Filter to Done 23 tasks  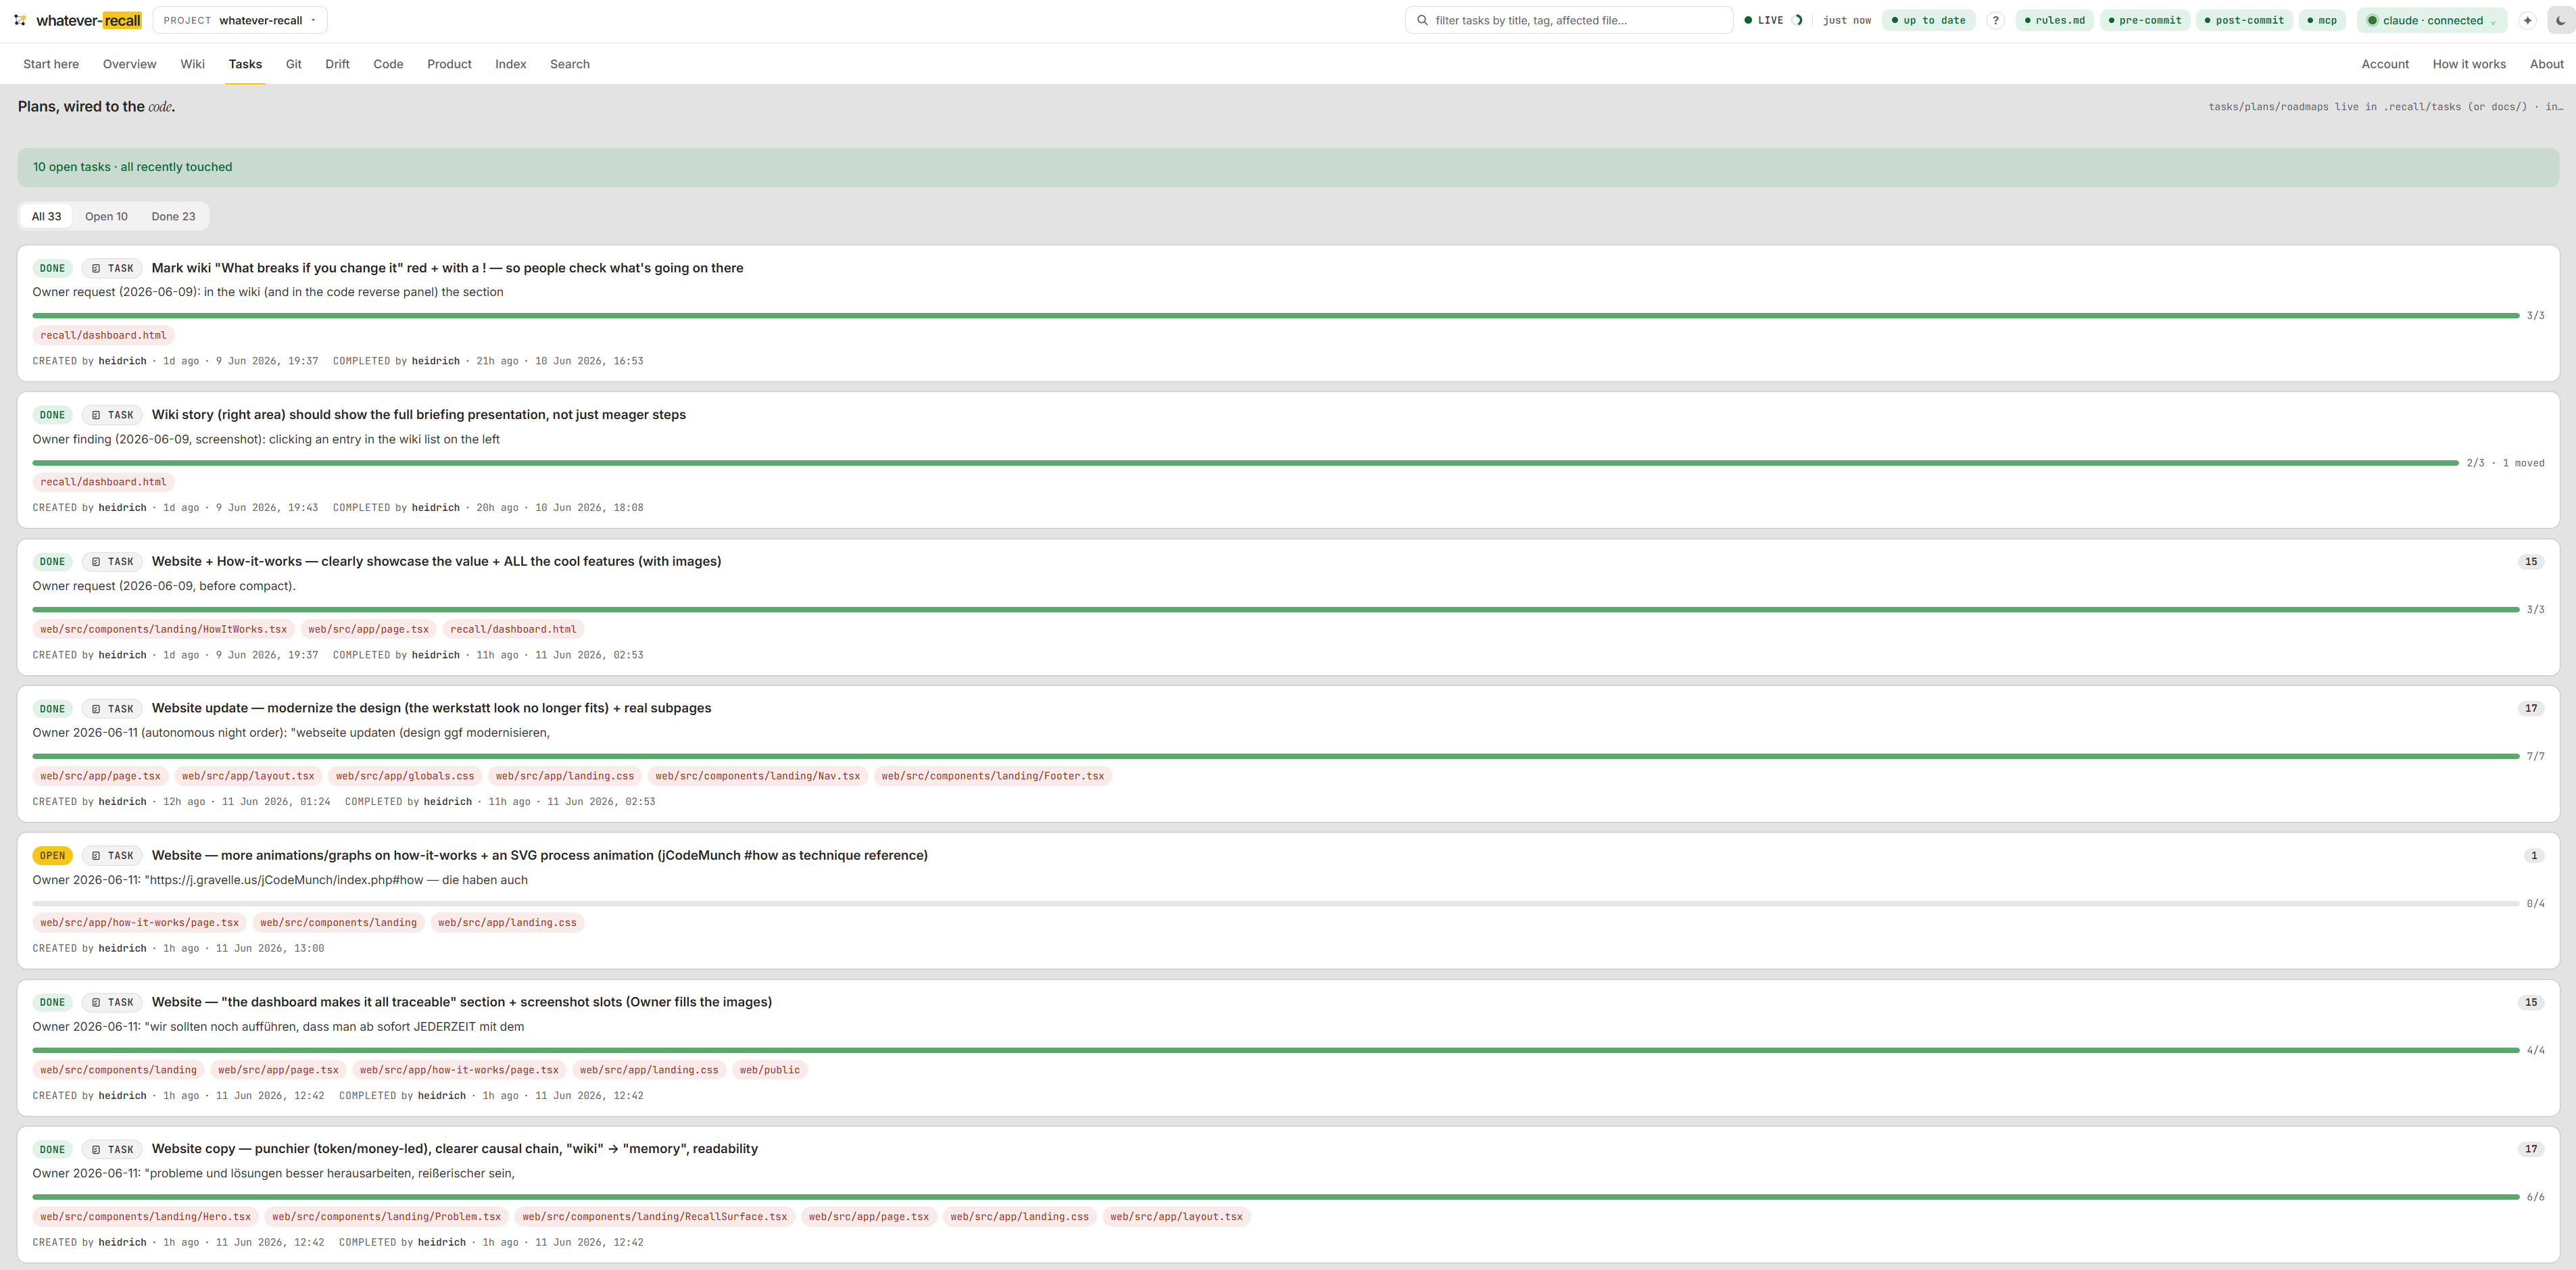(173, 216)
